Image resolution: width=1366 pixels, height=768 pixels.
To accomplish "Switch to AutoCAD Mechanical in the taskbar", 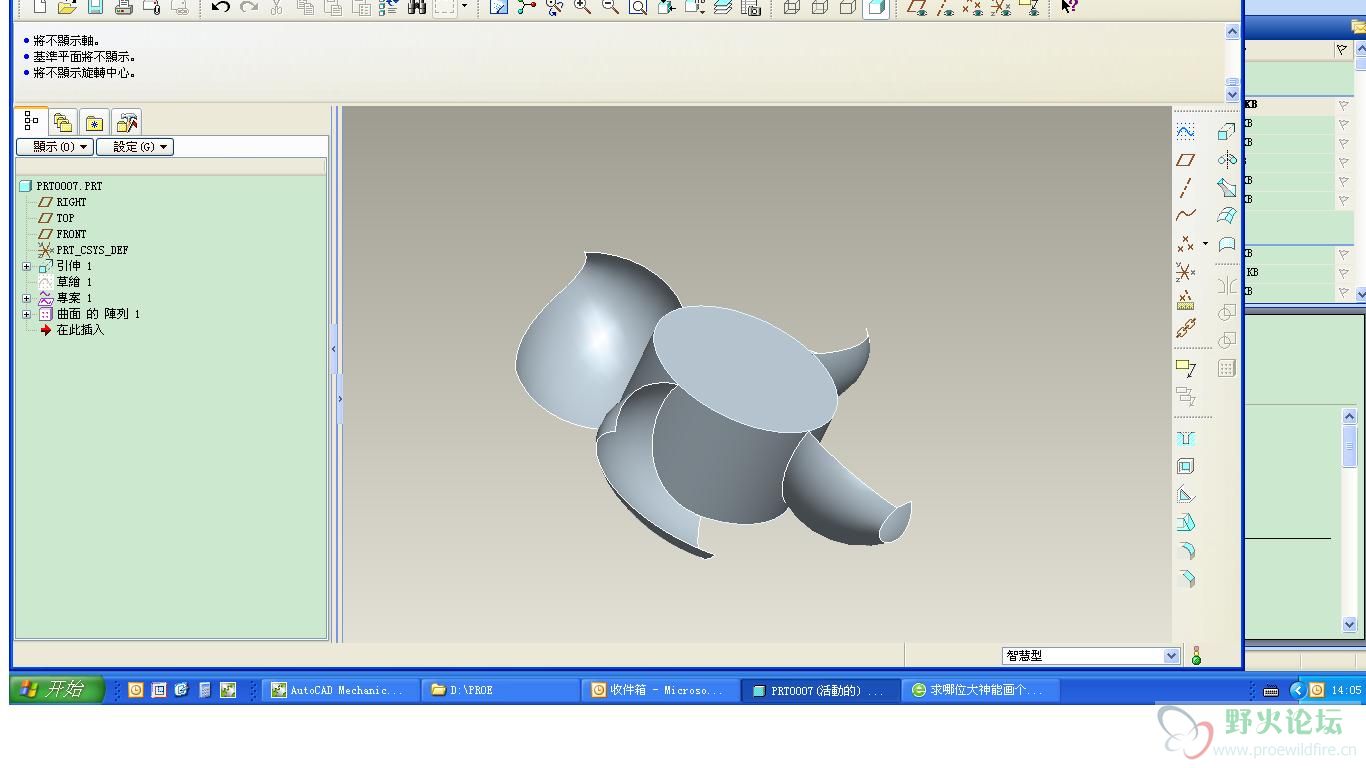I will click(x=341, y=690).
